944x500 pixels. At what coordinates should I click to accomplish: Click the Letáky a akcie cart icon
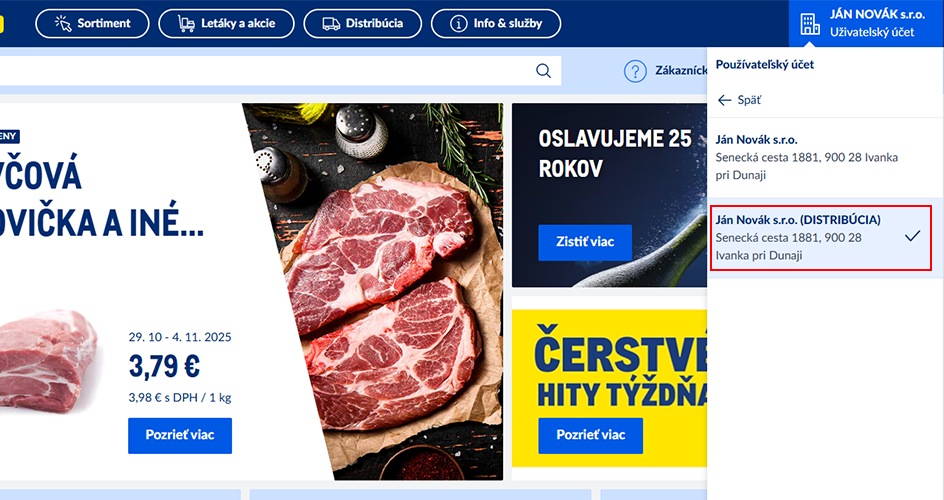click(x=186, y=23)
